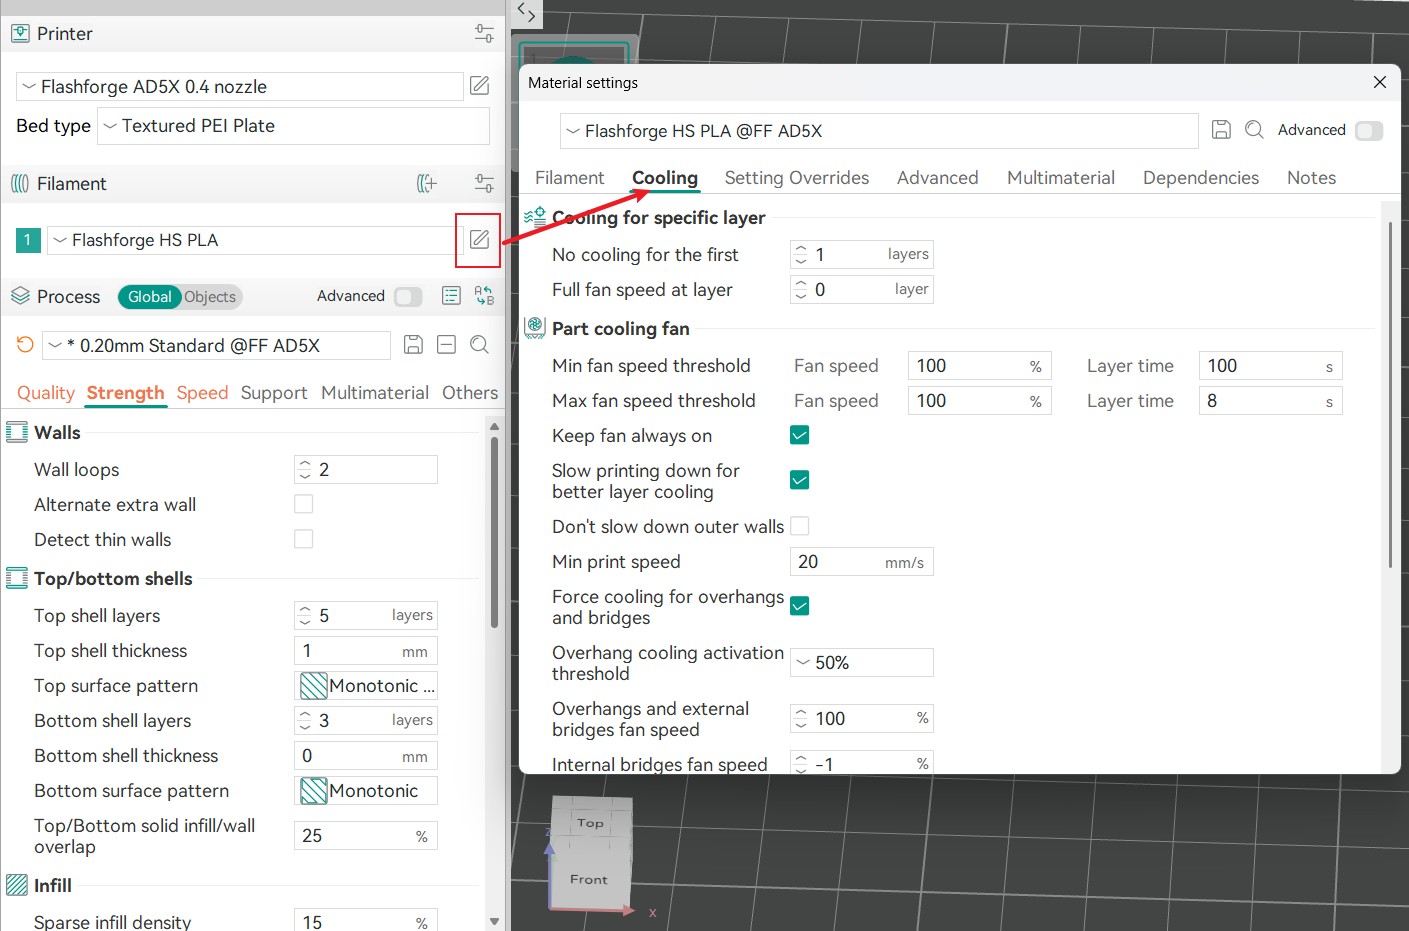The width and height of the screenshot is (1409, 931).
Task: Click compare presets icon in Process header
Action: (x=484, y=296)
